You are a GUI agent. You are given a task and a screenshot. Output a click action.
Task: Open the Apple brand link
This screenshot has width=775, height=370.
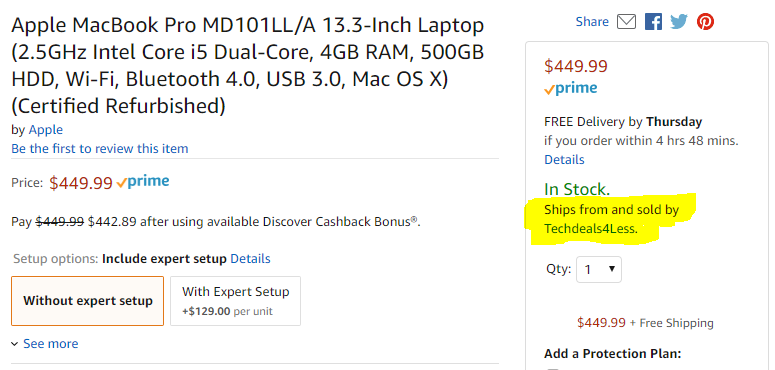coord(45,130)
